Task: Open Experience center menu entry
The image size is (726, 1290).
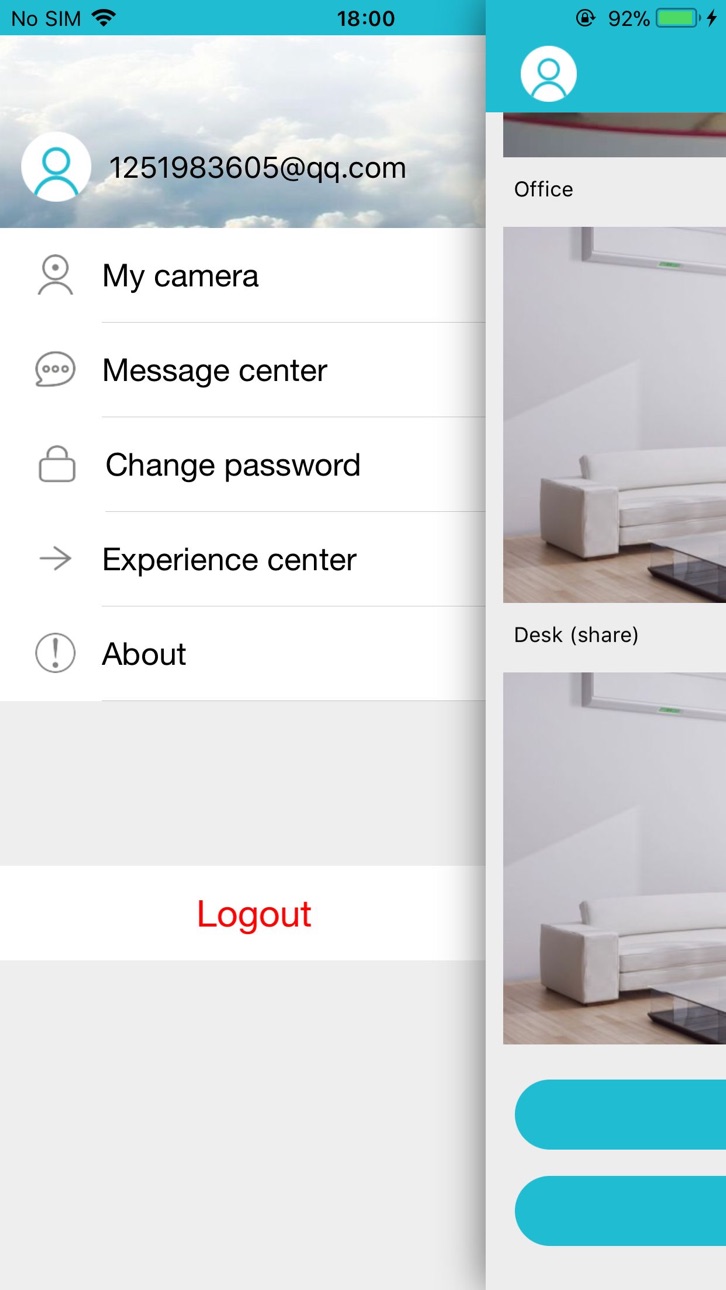Action: pos(243,560)
